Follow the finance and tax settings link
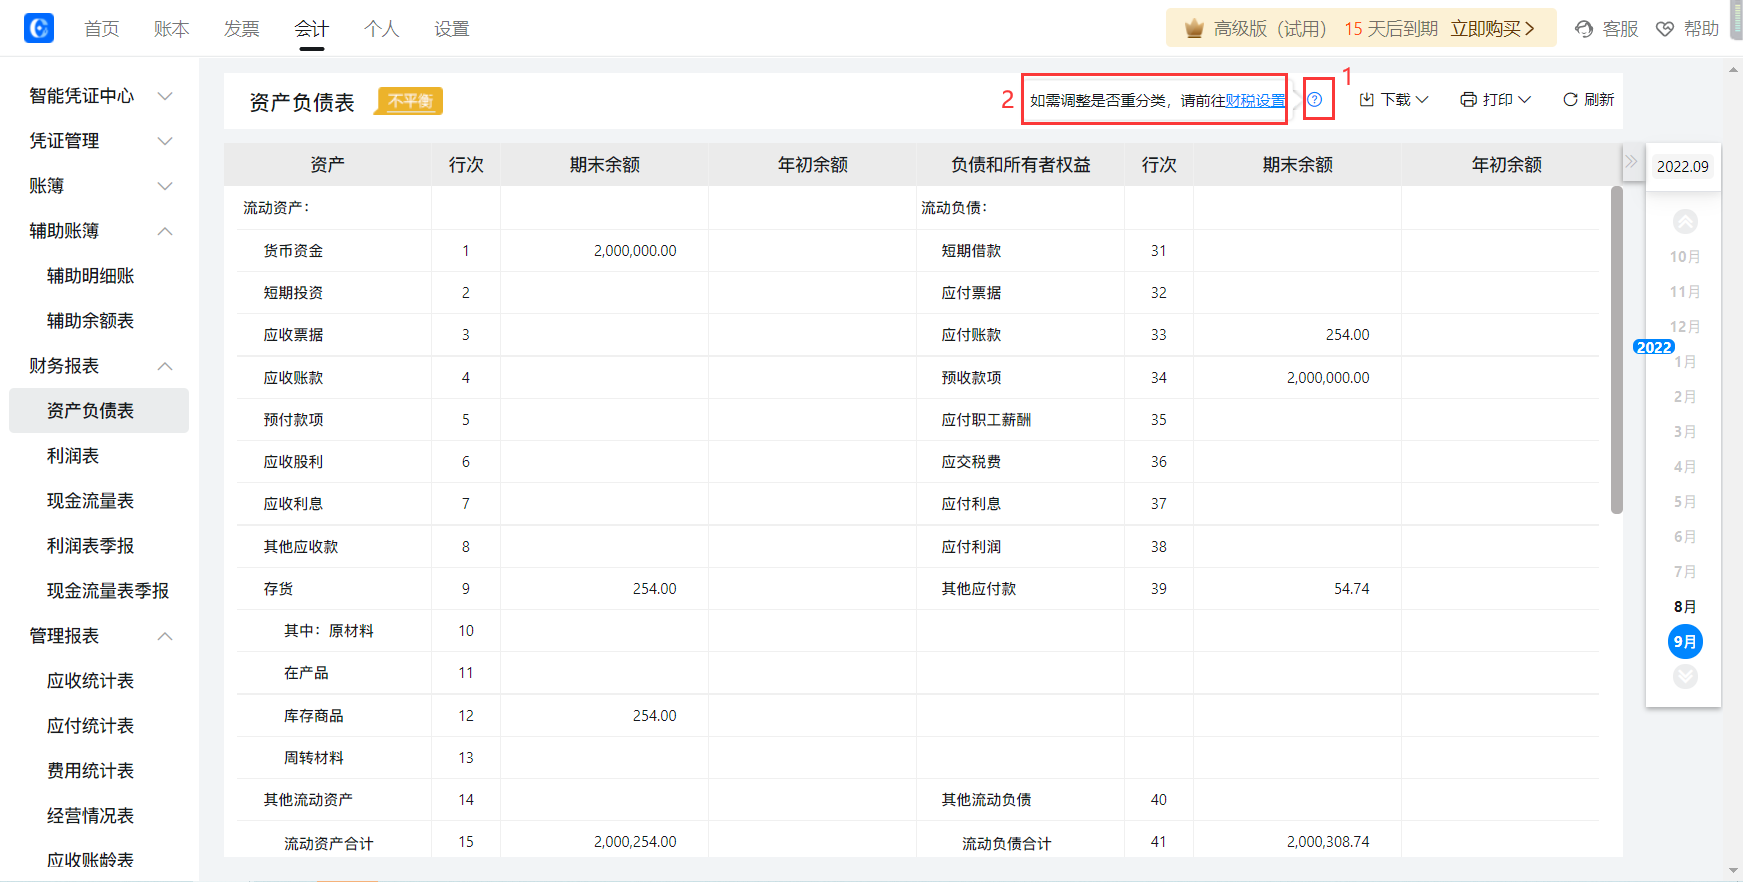Image resolution: width=1743 pixels, height=882 pixels. point(1255,101)
